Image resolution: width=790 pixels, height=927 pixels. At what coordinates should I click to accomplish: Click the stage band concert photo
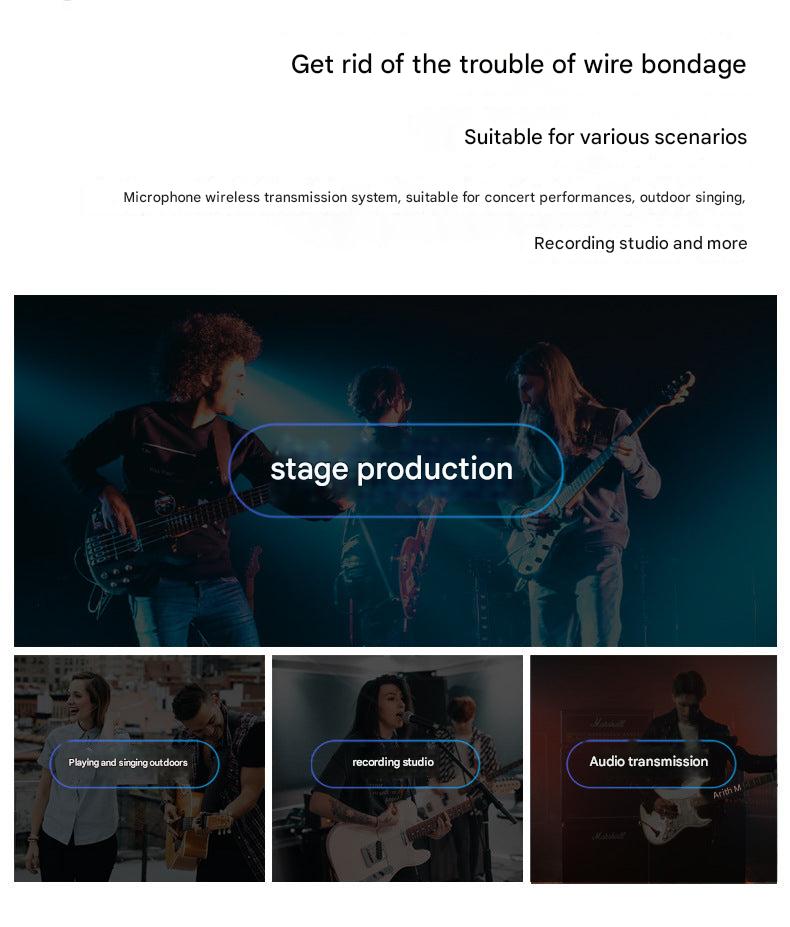[x=395, y=471]
